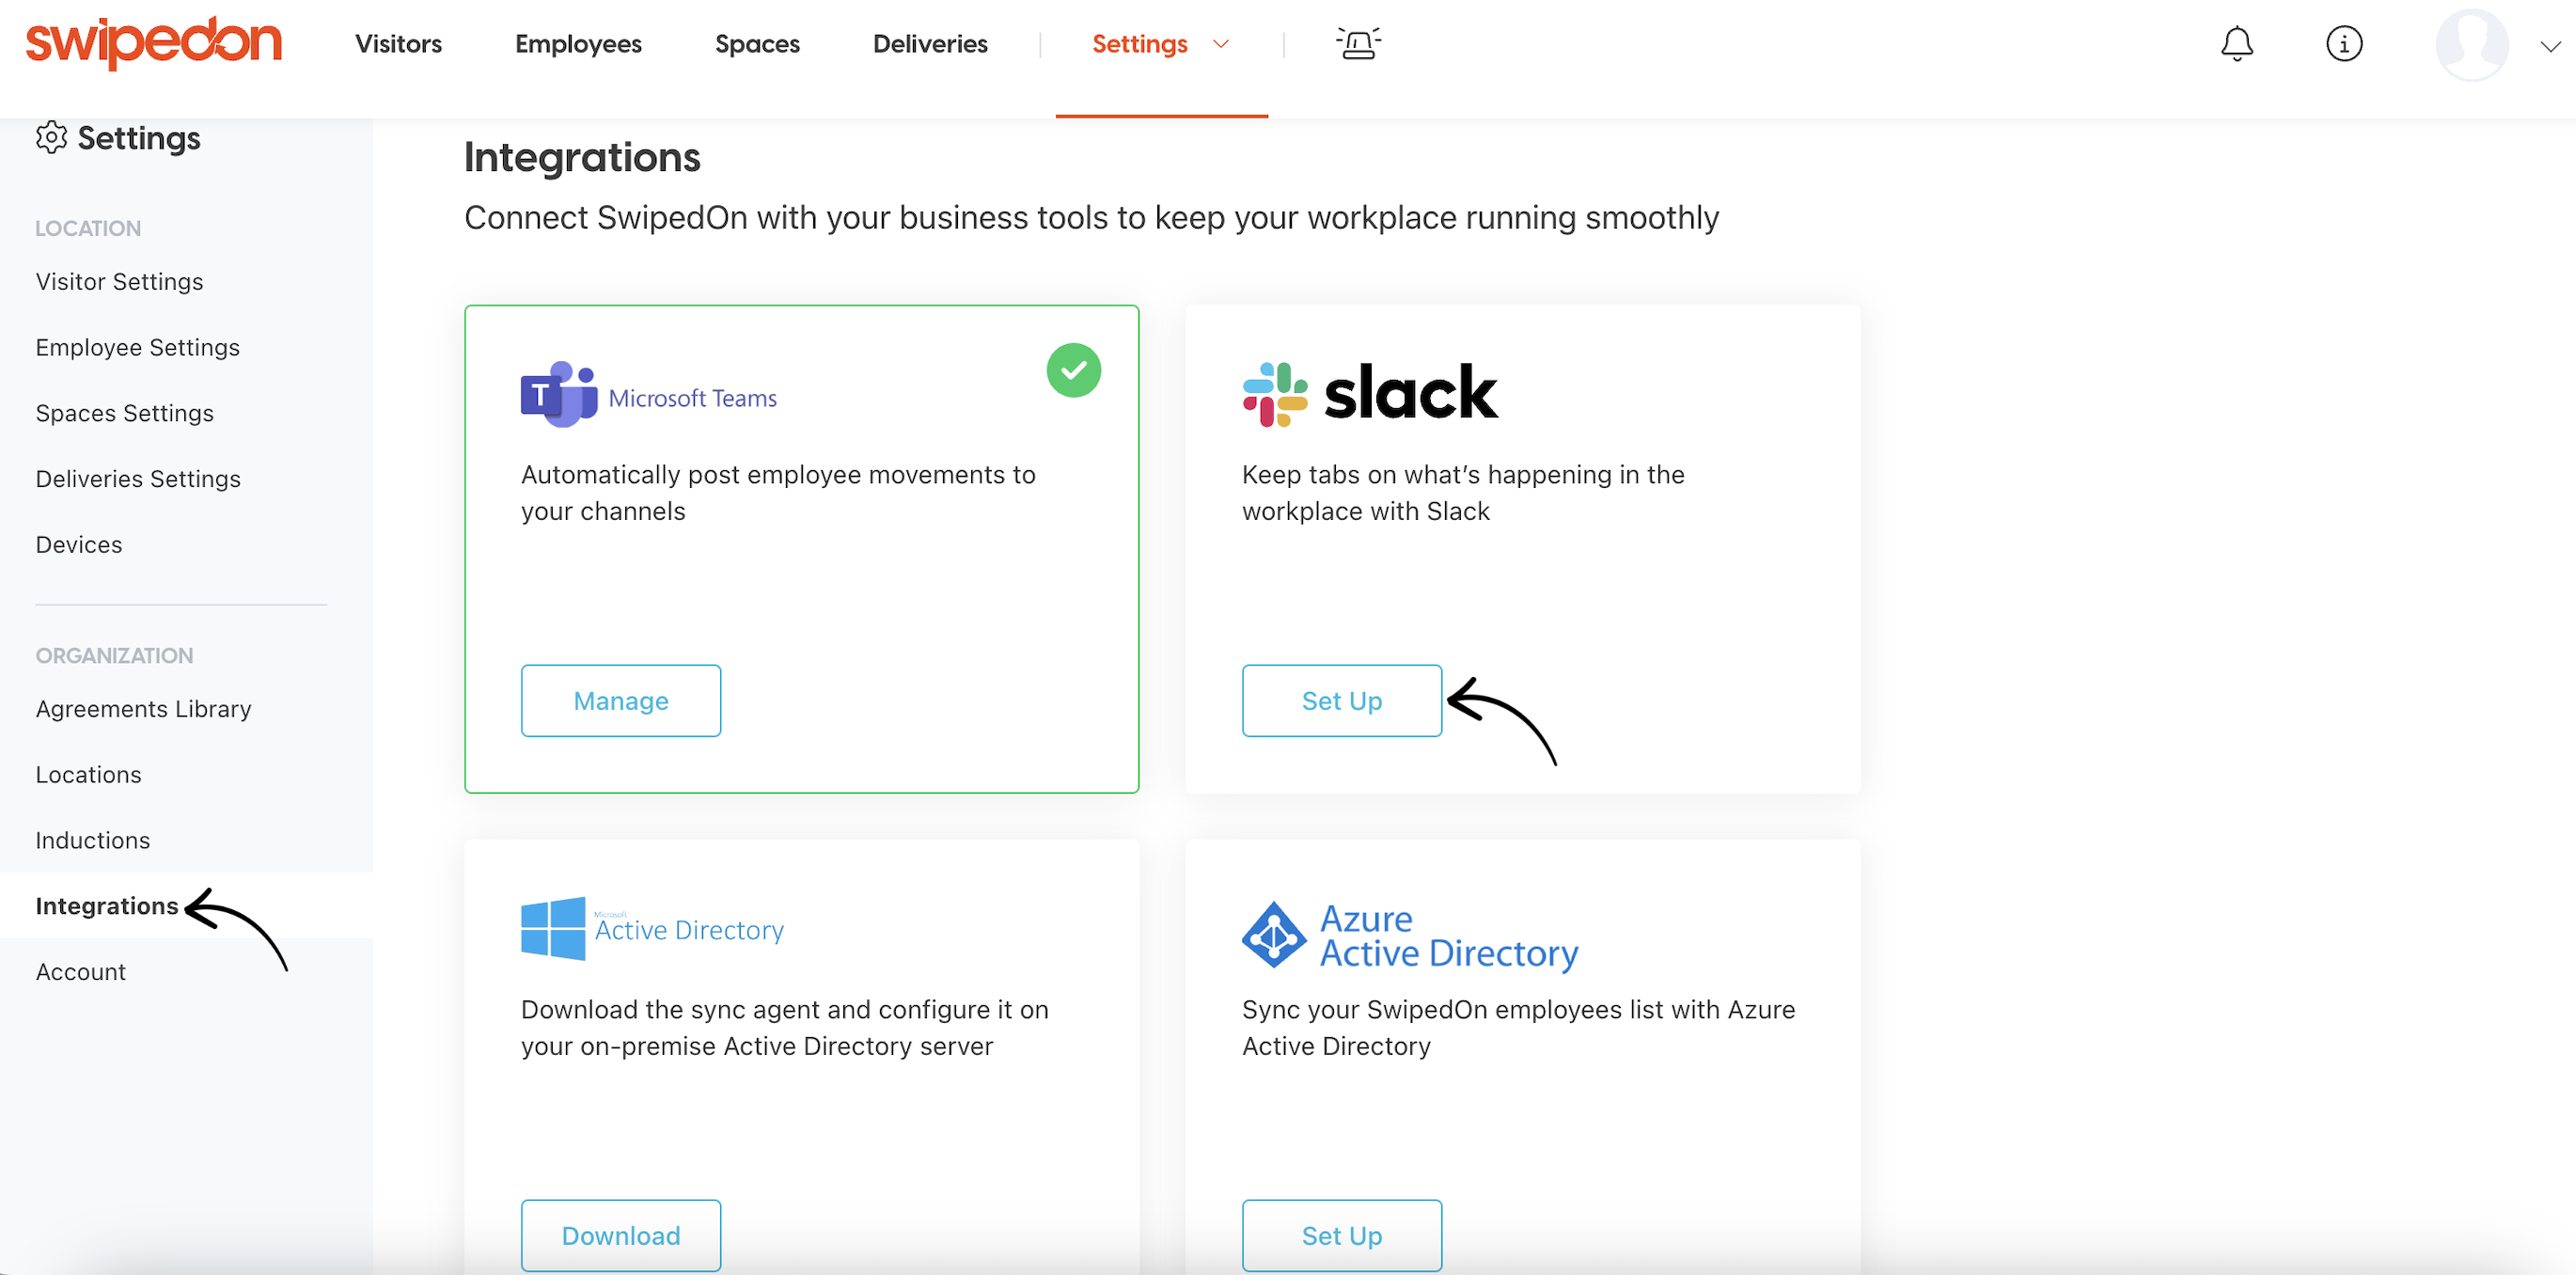Go to the Visitors tab
The width and height of the screenshot is (2576, 1275).
pyautogui.click(x=398, y=44)
